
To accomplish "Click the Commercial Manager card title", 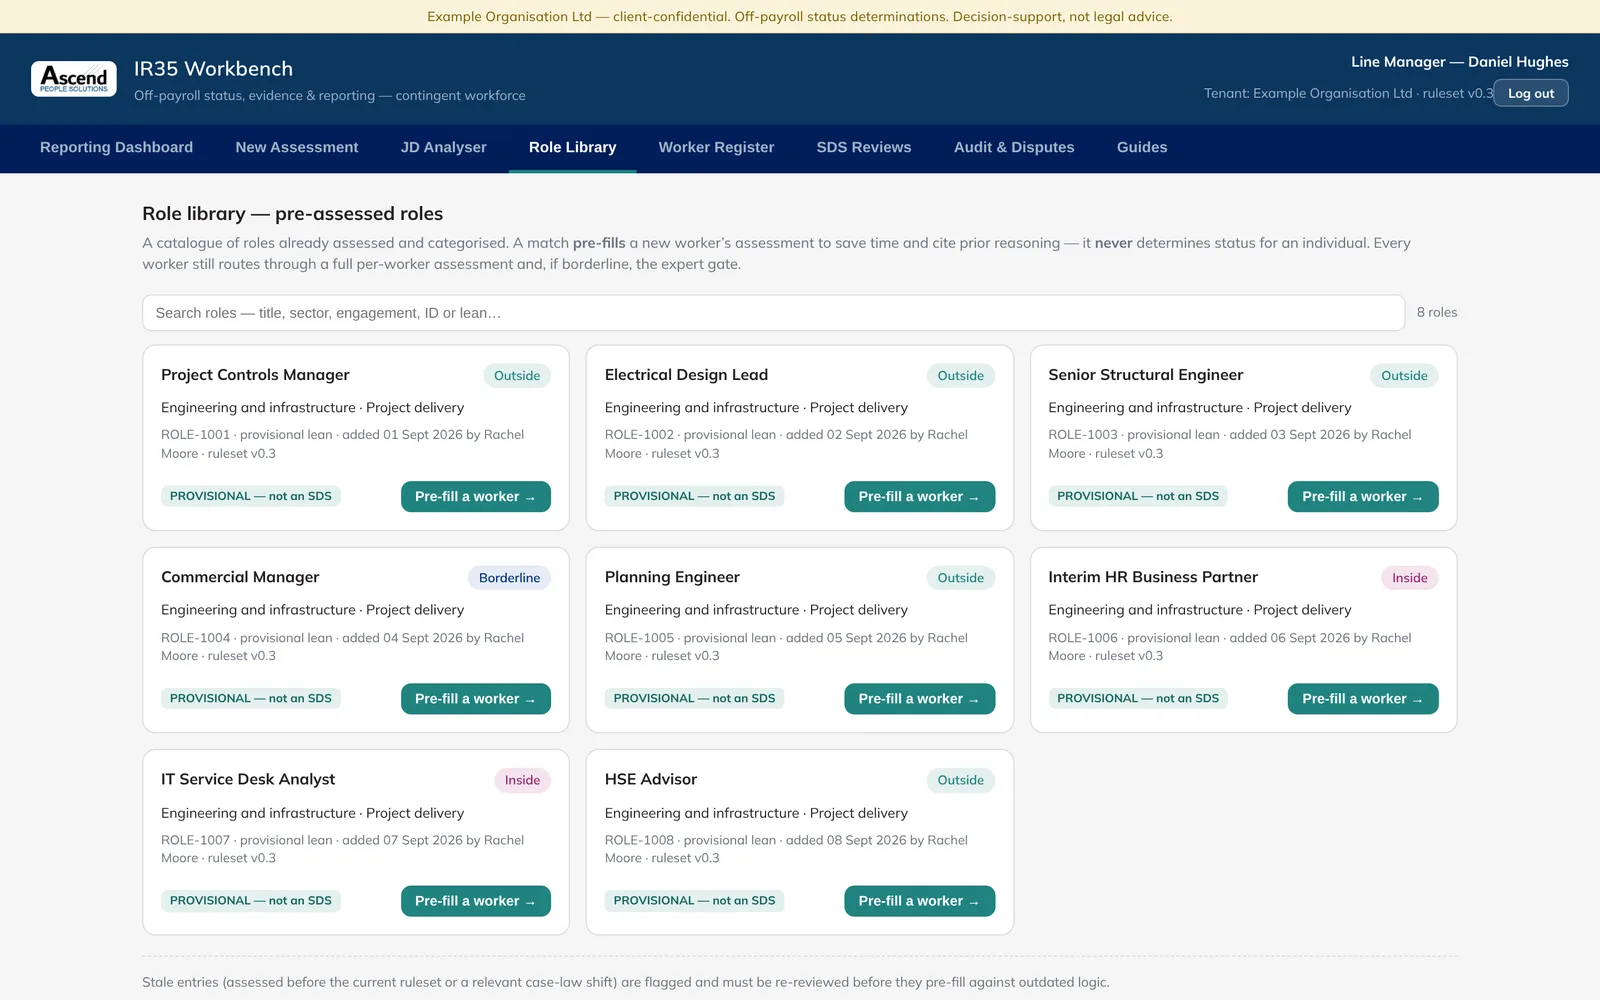I will click(x=240, y=577).
